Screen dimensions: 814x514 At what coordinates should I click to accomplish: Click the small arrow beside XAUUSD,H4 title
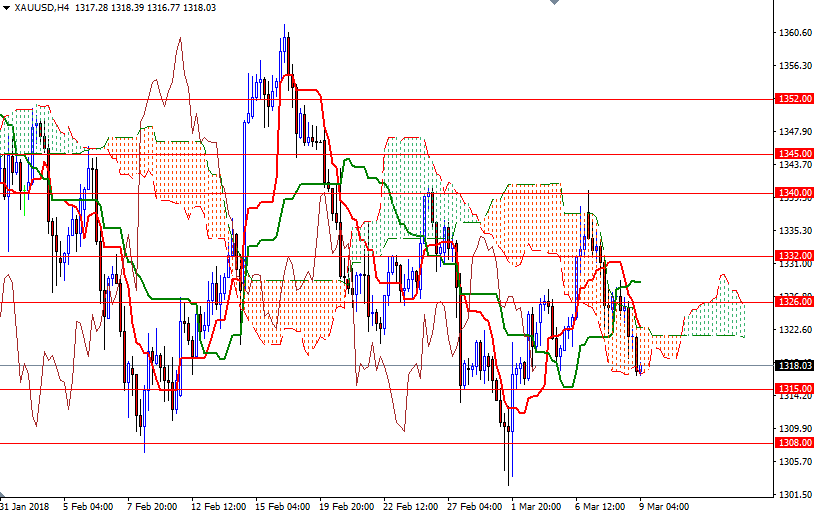(x=6, y=8)
